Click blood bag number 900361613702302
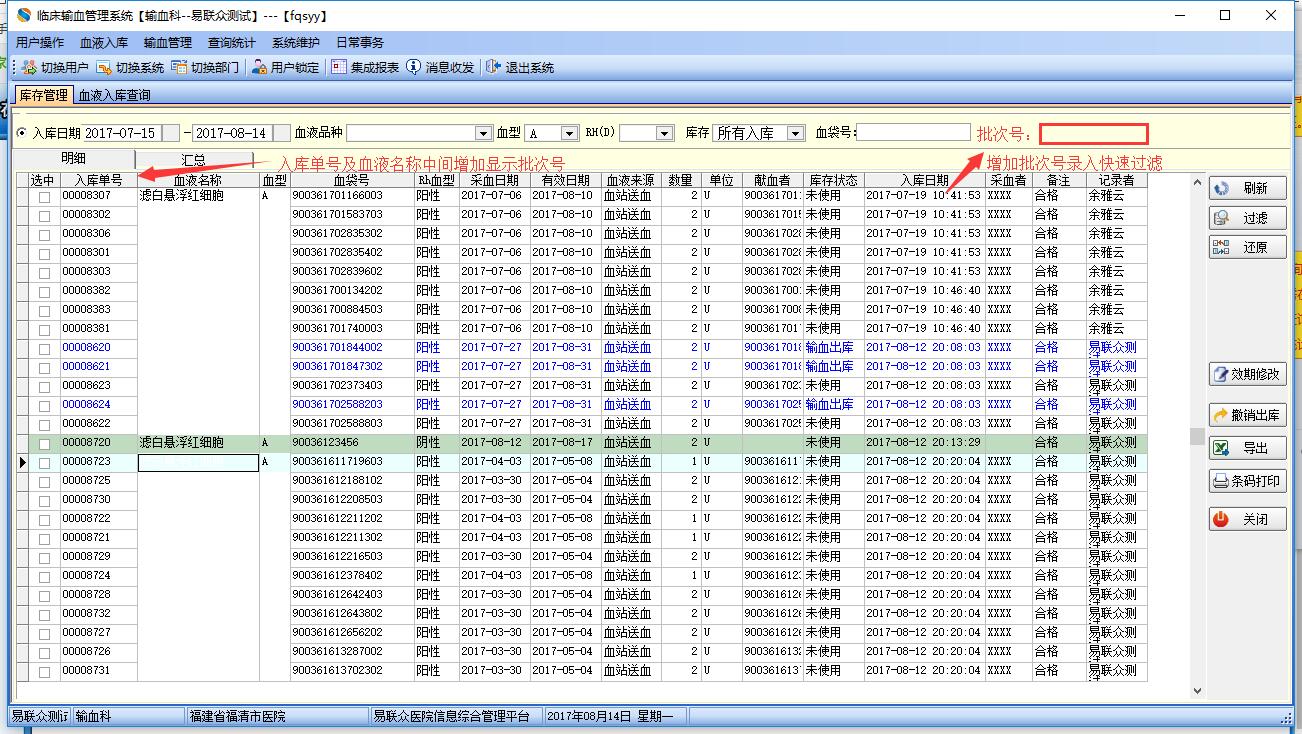 [337, 672]
